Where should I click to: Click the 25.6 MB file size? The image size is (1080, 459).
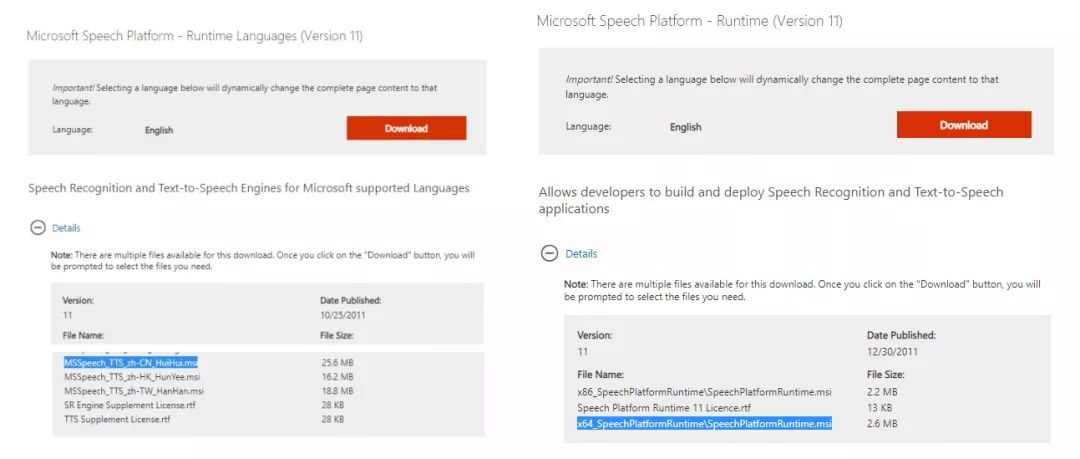pyautogui.click(x=338, y=363)
